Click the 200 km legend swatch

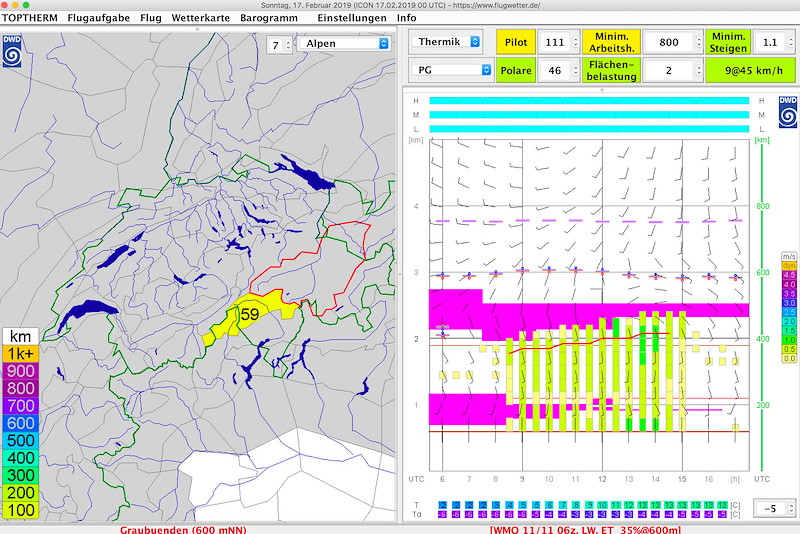[20, 492]
